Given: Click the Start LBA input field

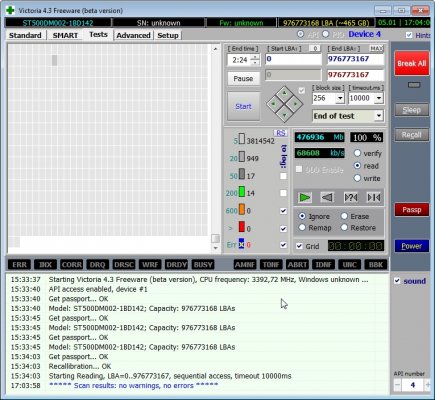Looking at the screenshot, I should coord(293,59).
